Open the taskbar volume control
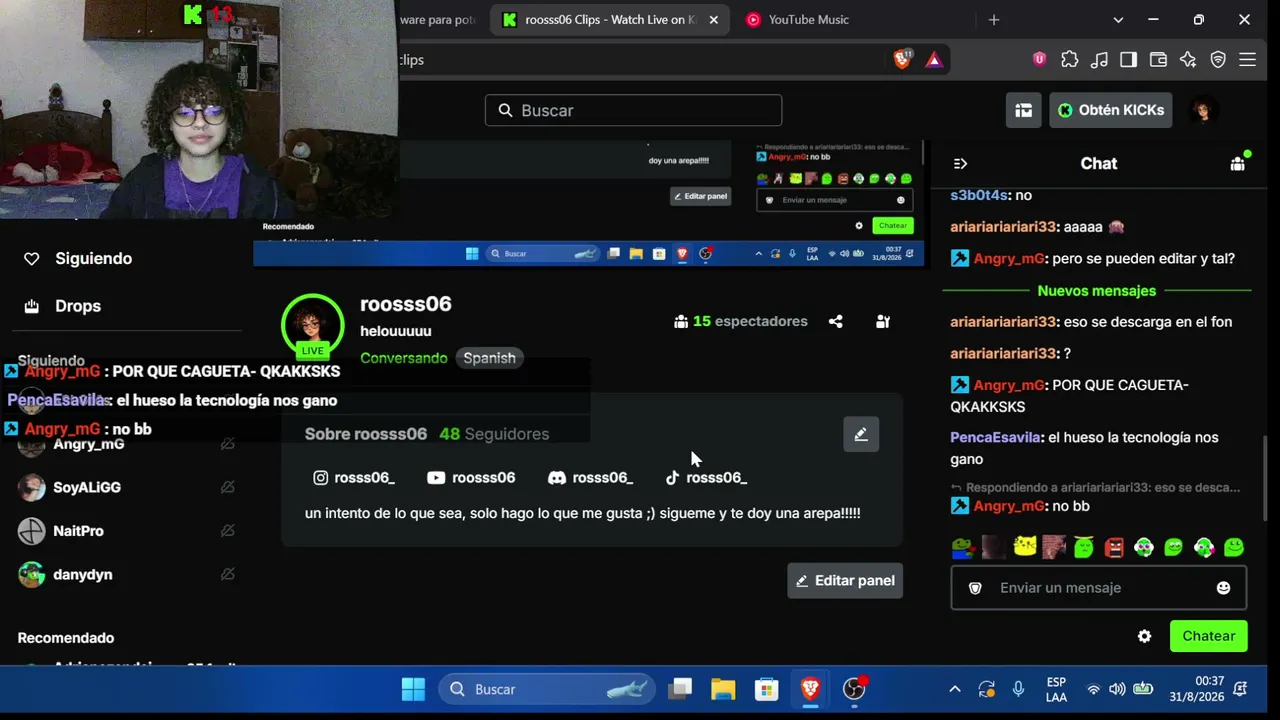Viewport: 1280px width, 720px height. (x=1117, y=689)
